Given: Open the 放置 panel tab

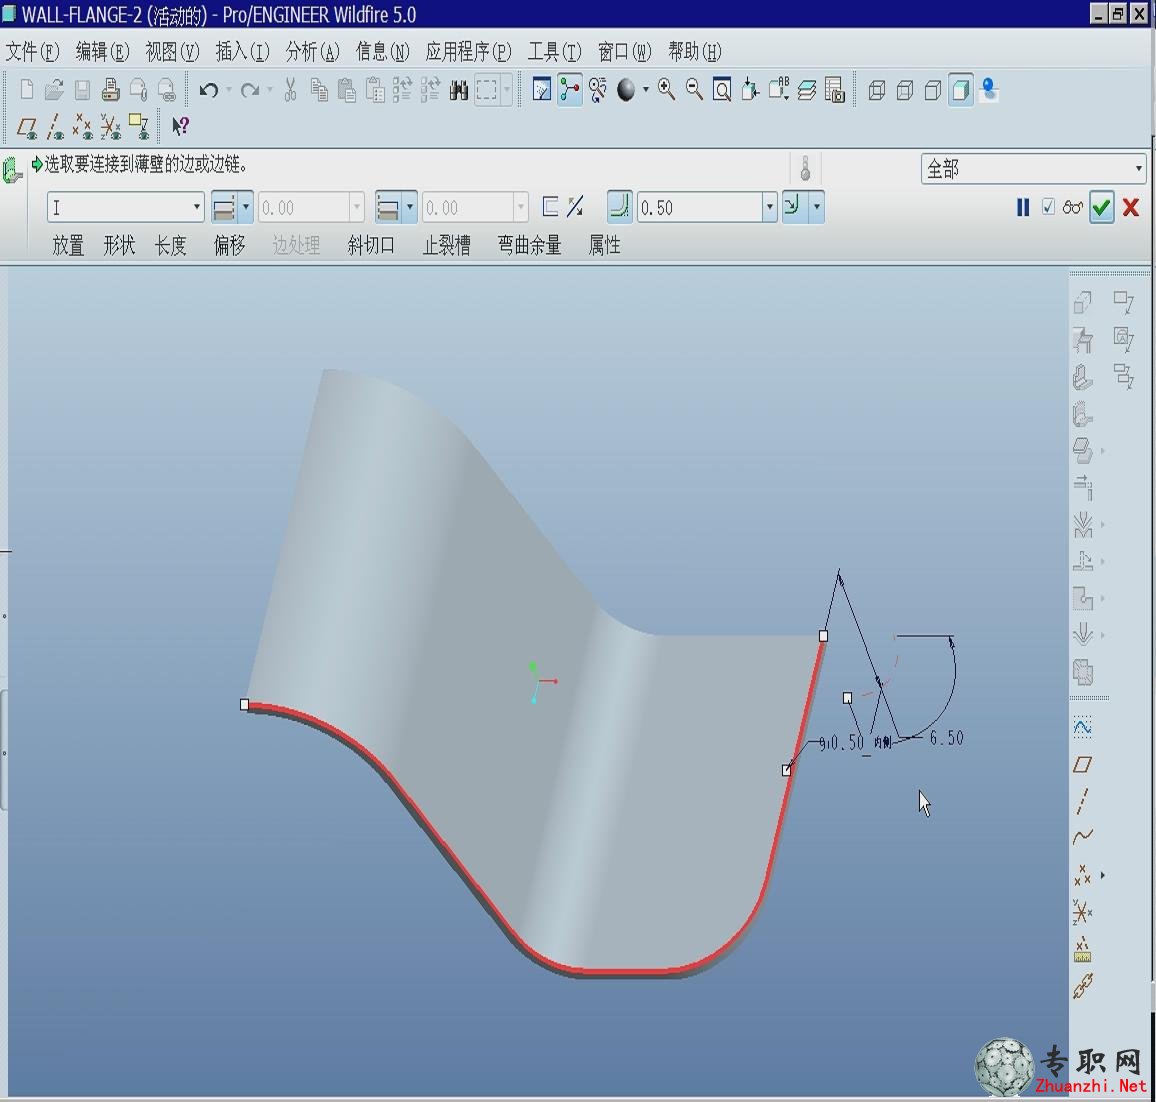Looking at the screenshot, I should [x=68, y=245].
